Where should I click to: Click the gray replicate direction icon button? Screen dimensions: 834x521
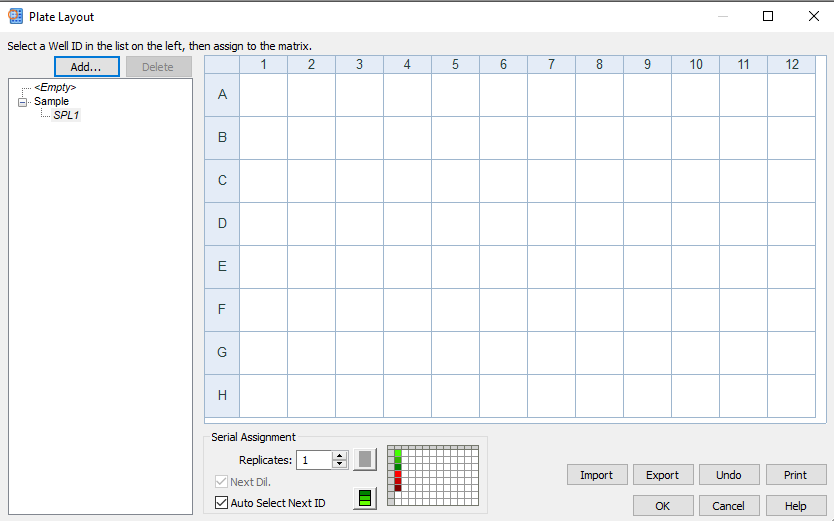tap(365, 459)
